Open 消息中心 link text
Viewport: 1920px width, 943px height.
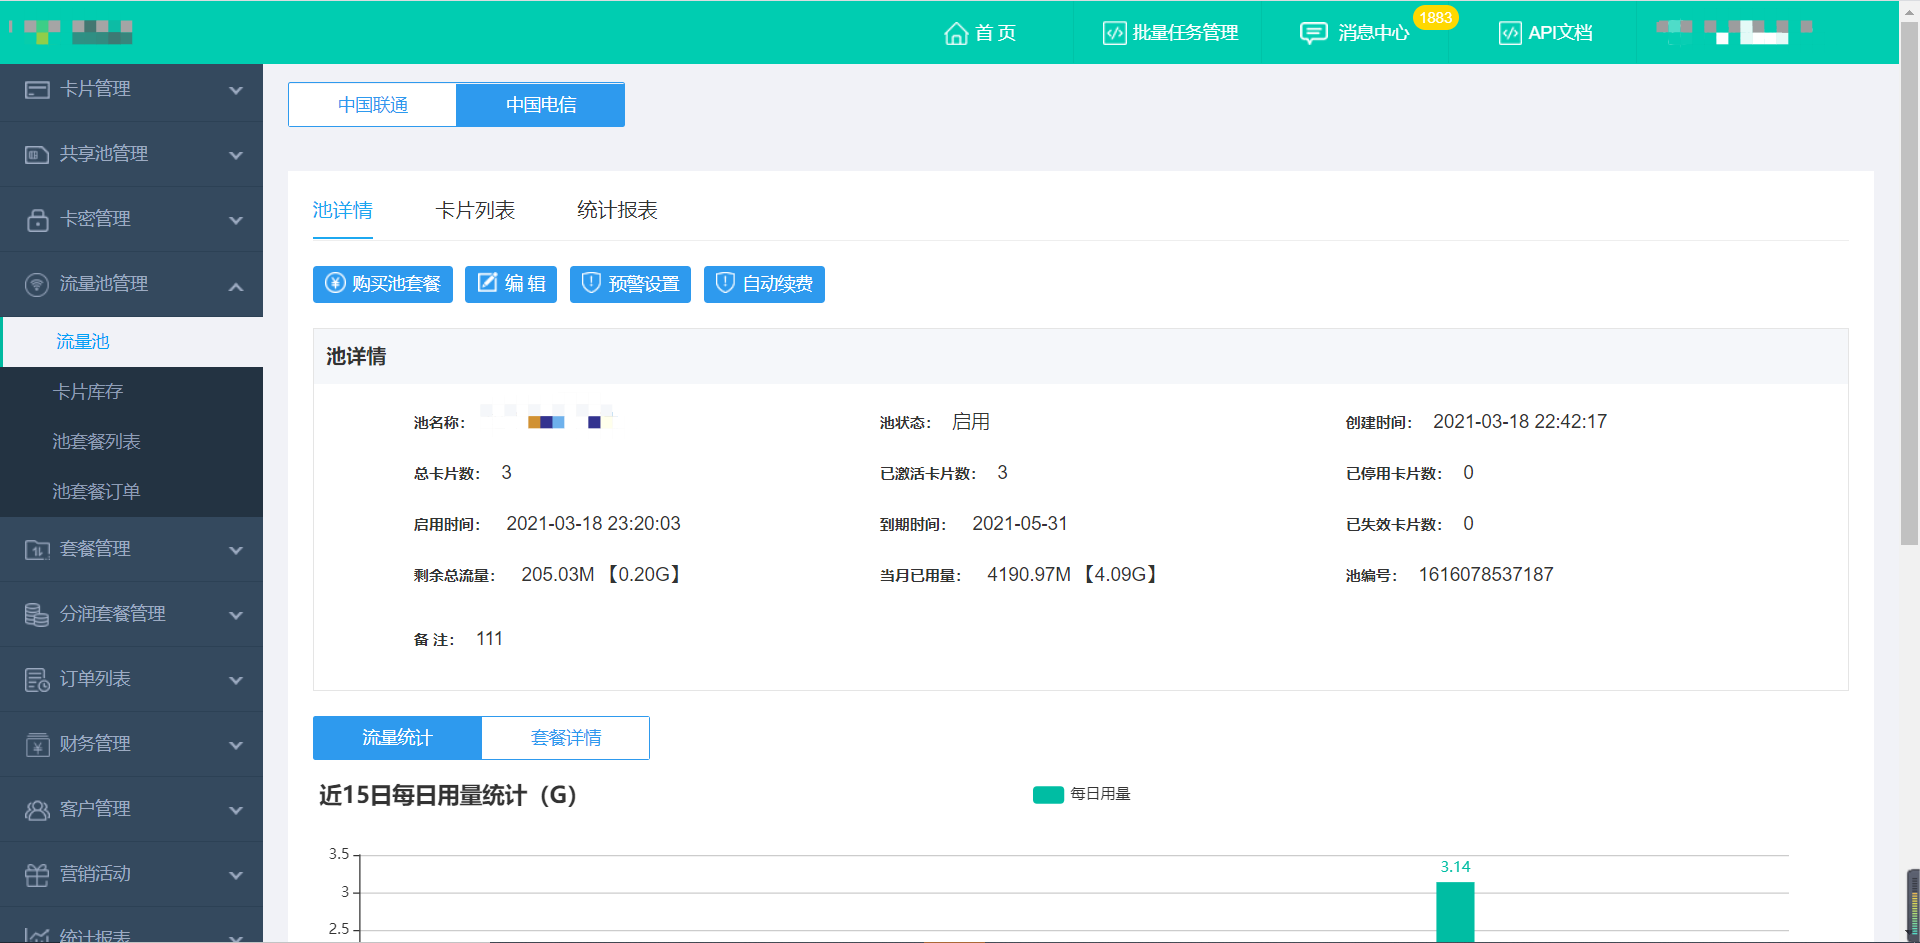pyautogui.click(x=1373, y=33)
